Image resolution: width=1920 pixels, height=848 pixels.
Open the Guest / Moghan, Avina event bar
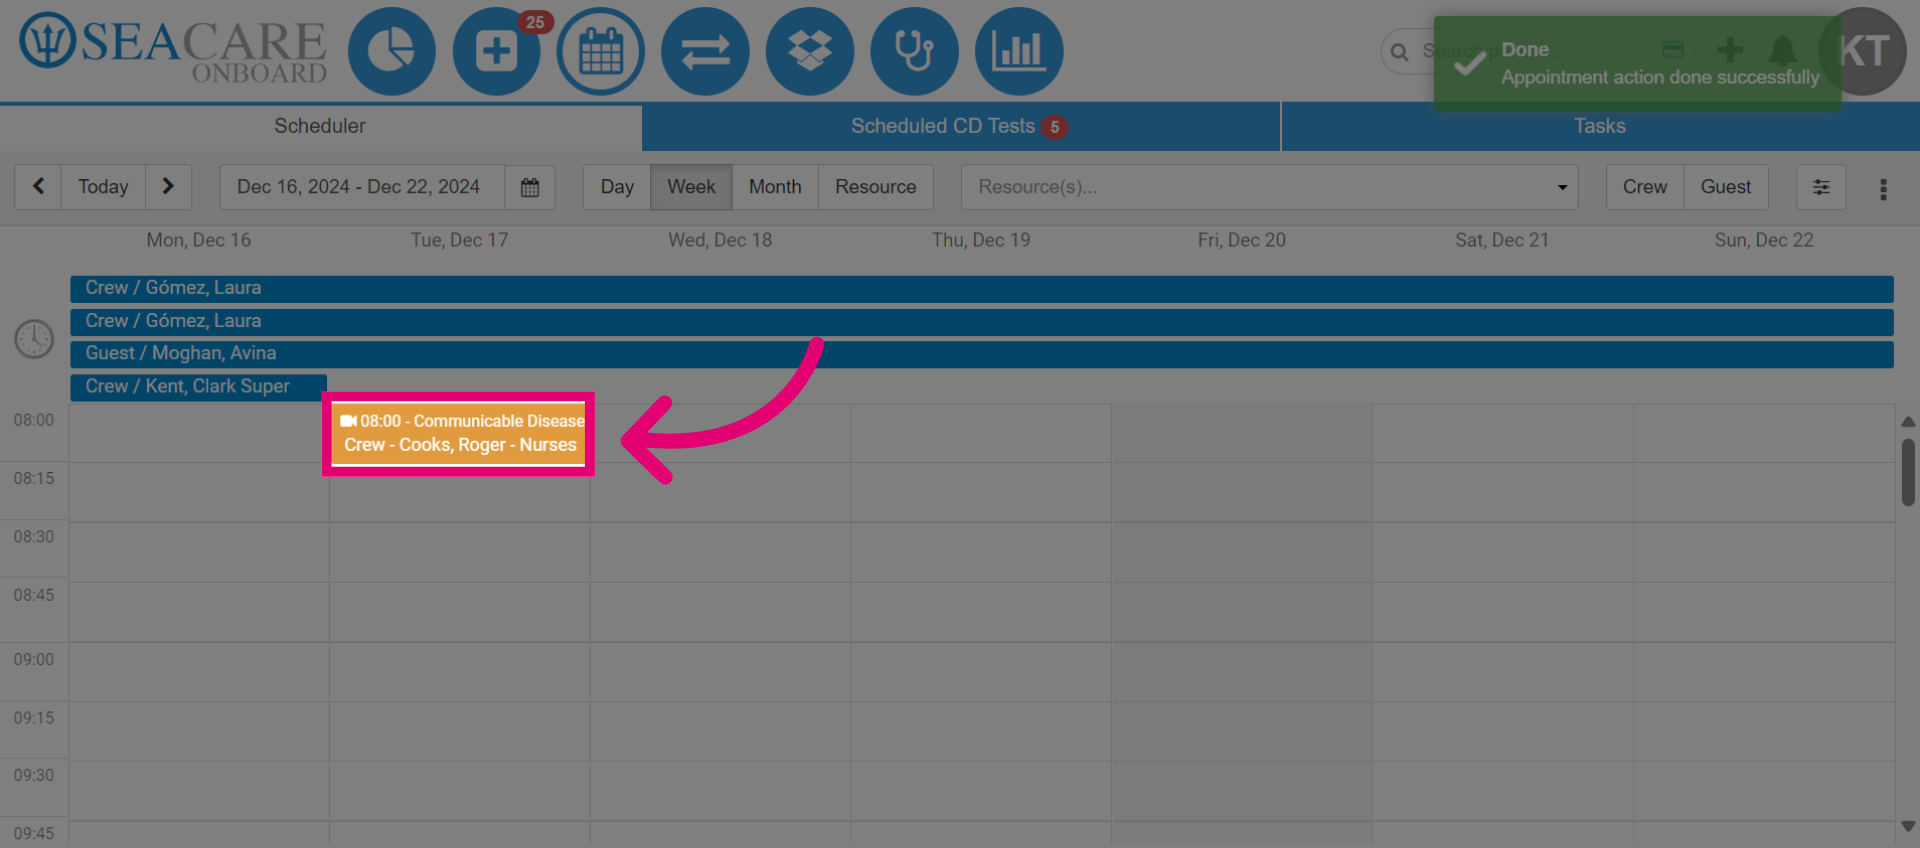coord(982,354)
